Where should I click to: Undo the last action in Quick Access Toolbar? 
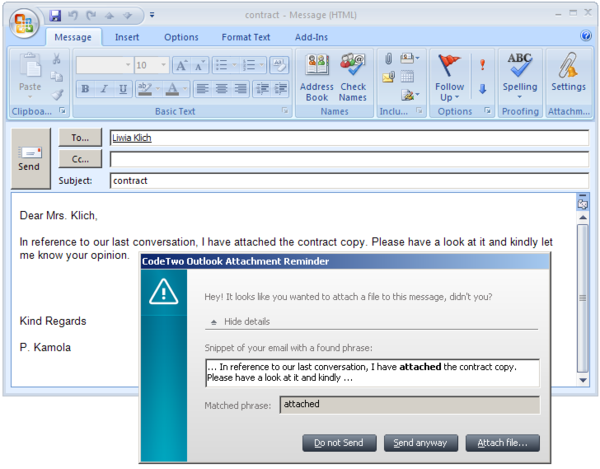[73, 15]
